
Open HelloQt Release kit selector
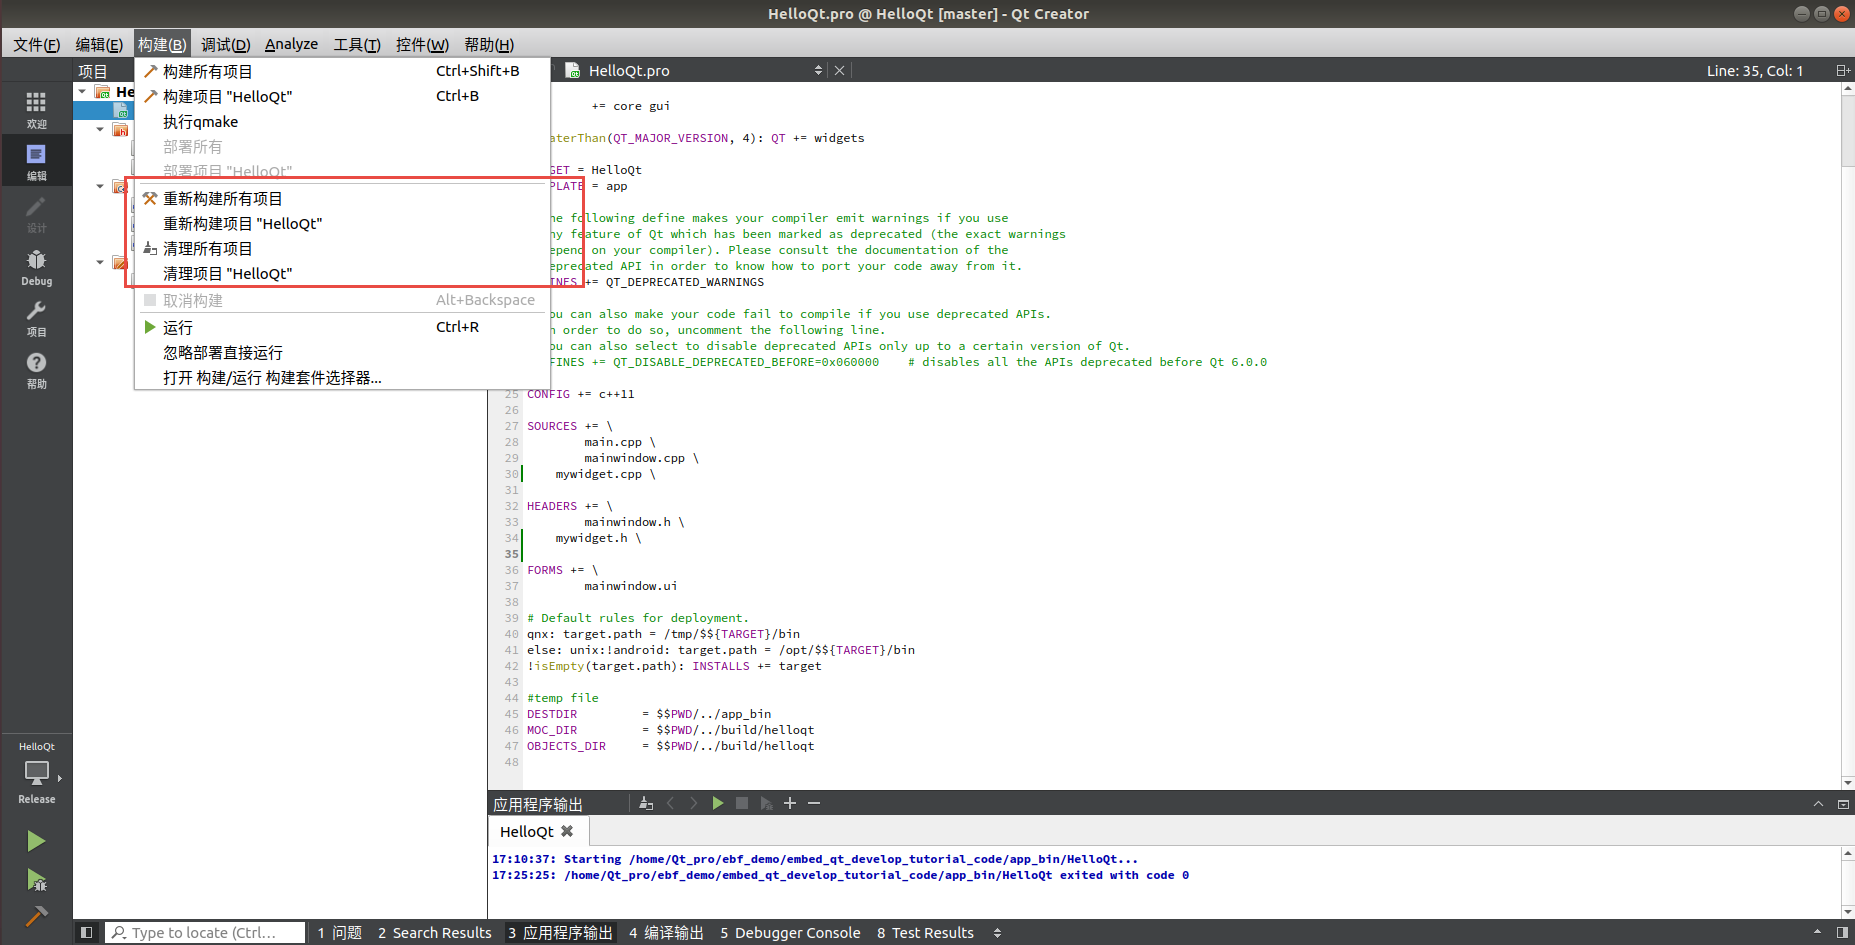(x=36, y=773)
